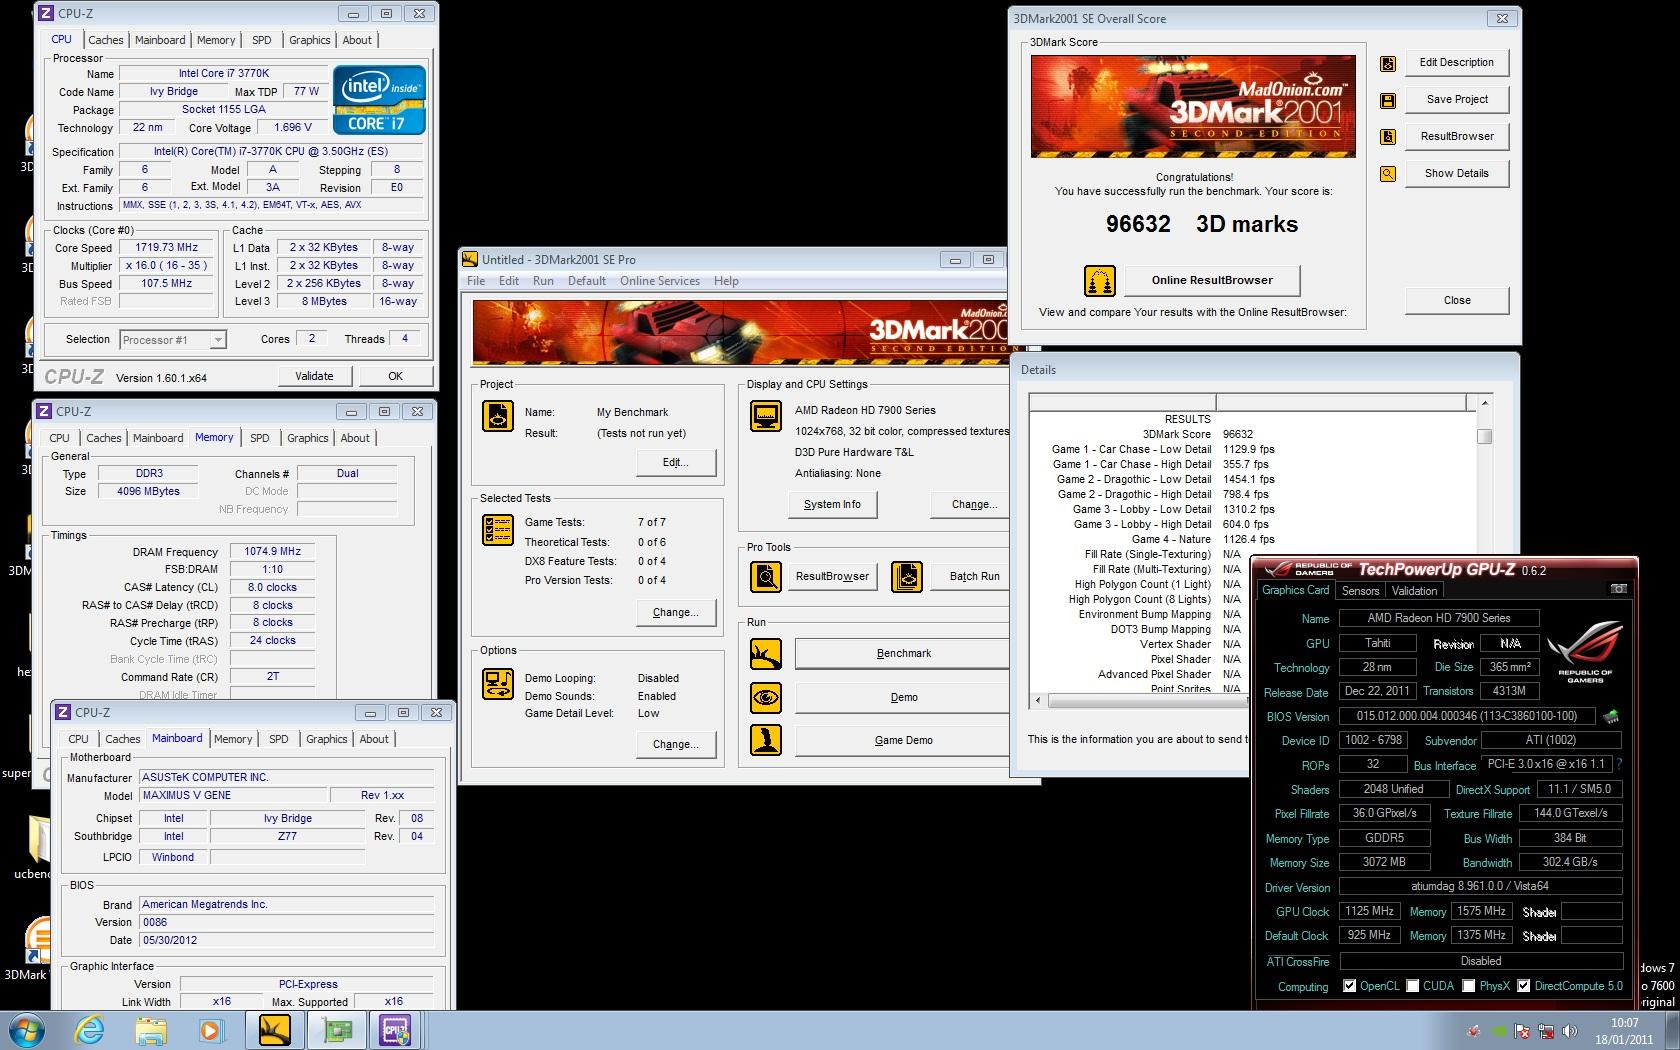
Task: Click the Batch Run icon in Pro Tools
Action: 907,577
